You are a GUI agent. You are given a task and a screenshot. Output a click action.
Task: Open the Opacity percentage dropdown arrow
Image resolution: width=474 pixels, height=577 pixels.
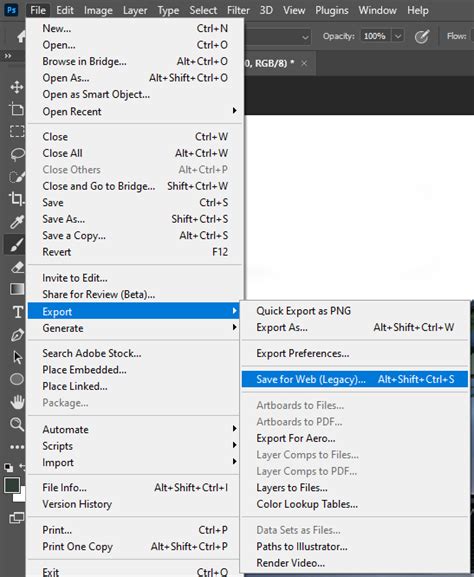click(398, 36)
